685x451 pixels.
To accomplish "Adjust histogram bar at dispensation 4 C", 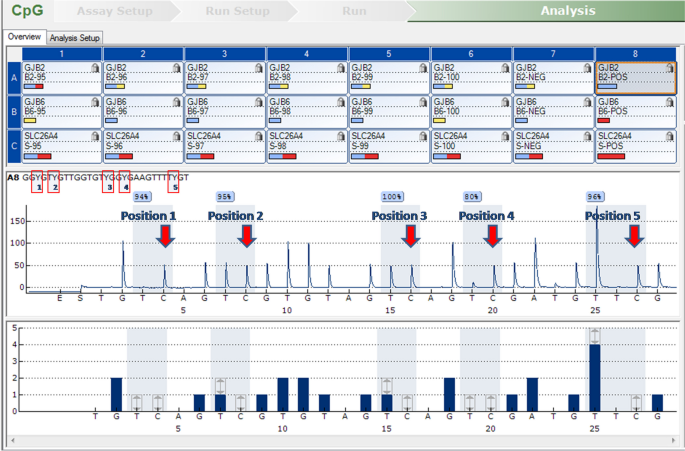I will pyautogui.click(x=158, y=402).
